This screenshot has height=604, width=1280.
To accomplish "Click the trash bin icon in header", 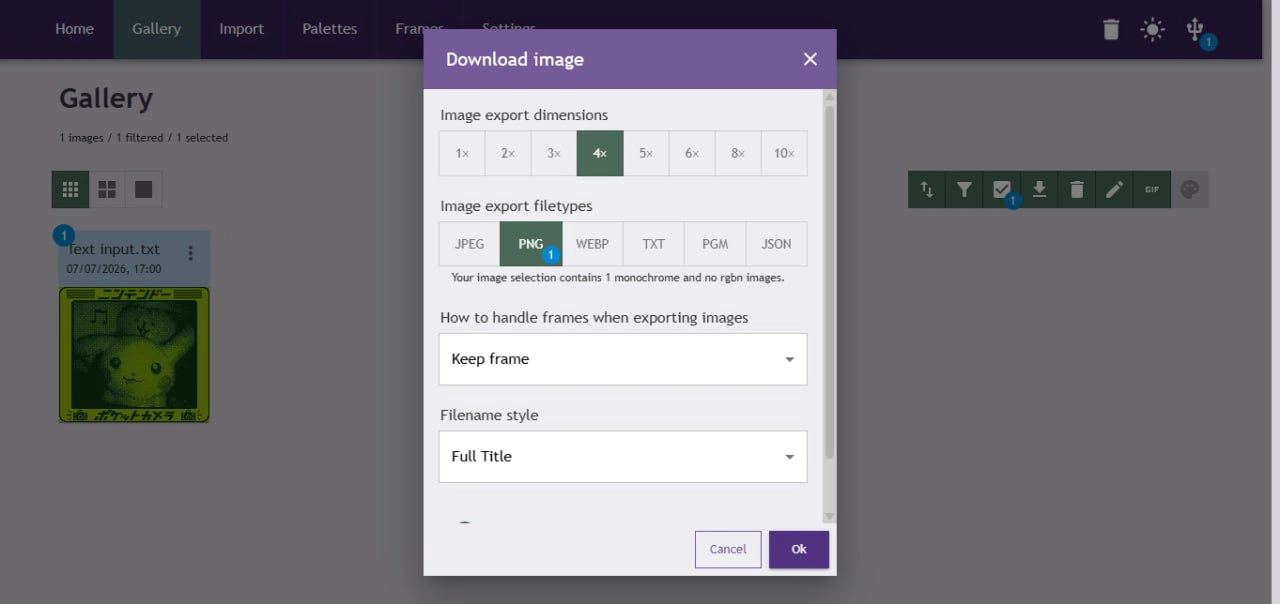I will click(1111, 29).
